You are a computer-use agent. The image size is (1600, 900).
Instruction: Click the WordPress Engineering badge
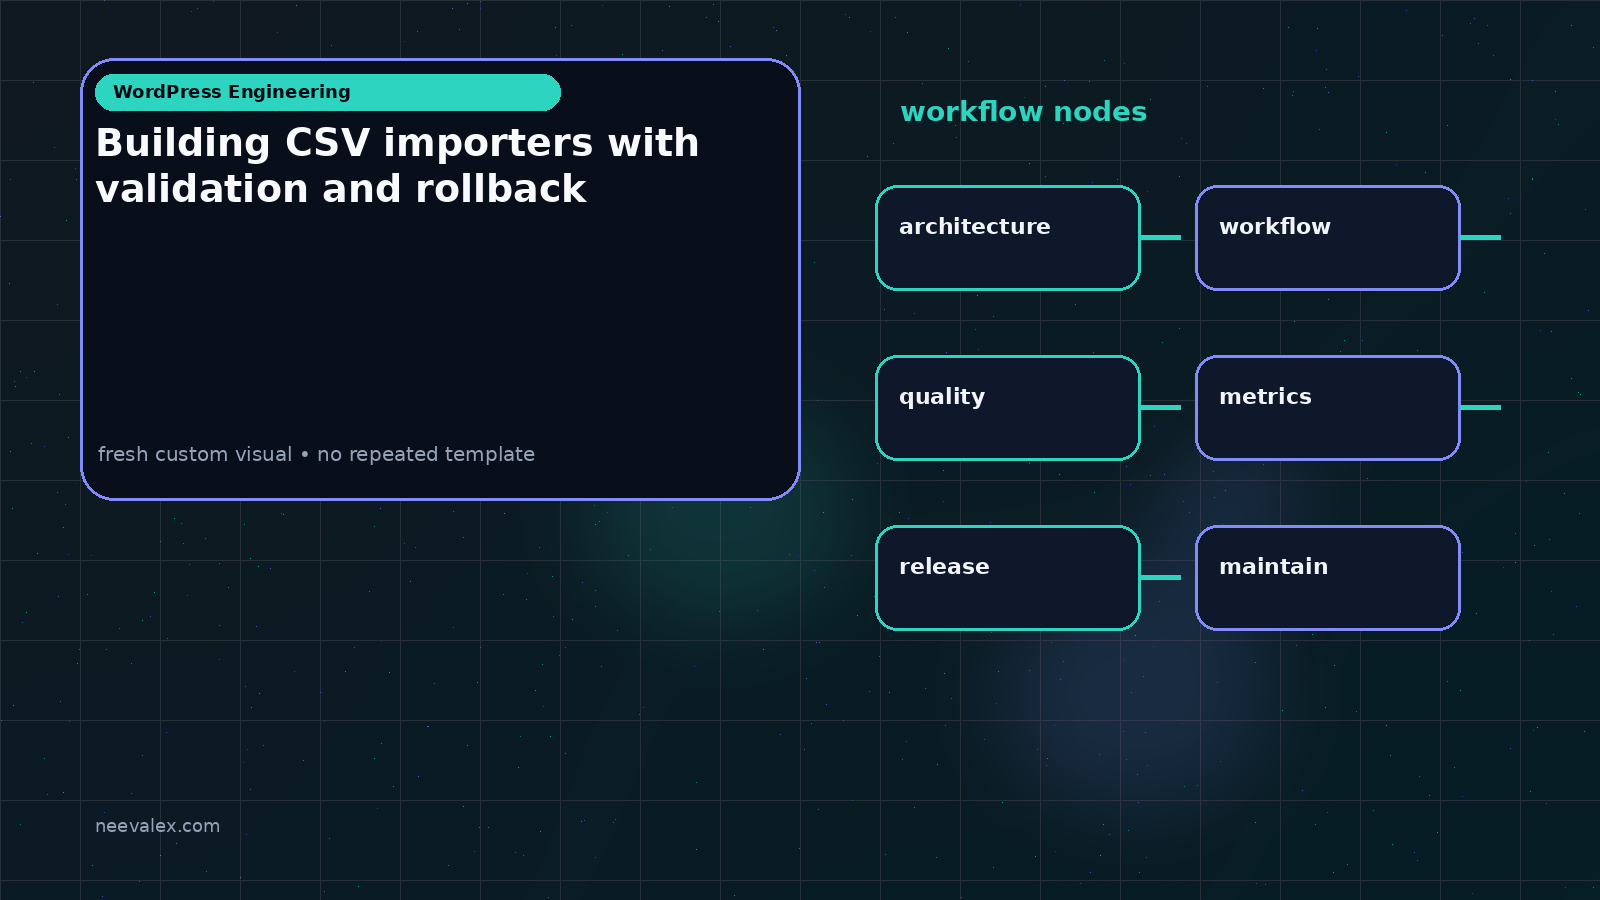coord(328,92)
